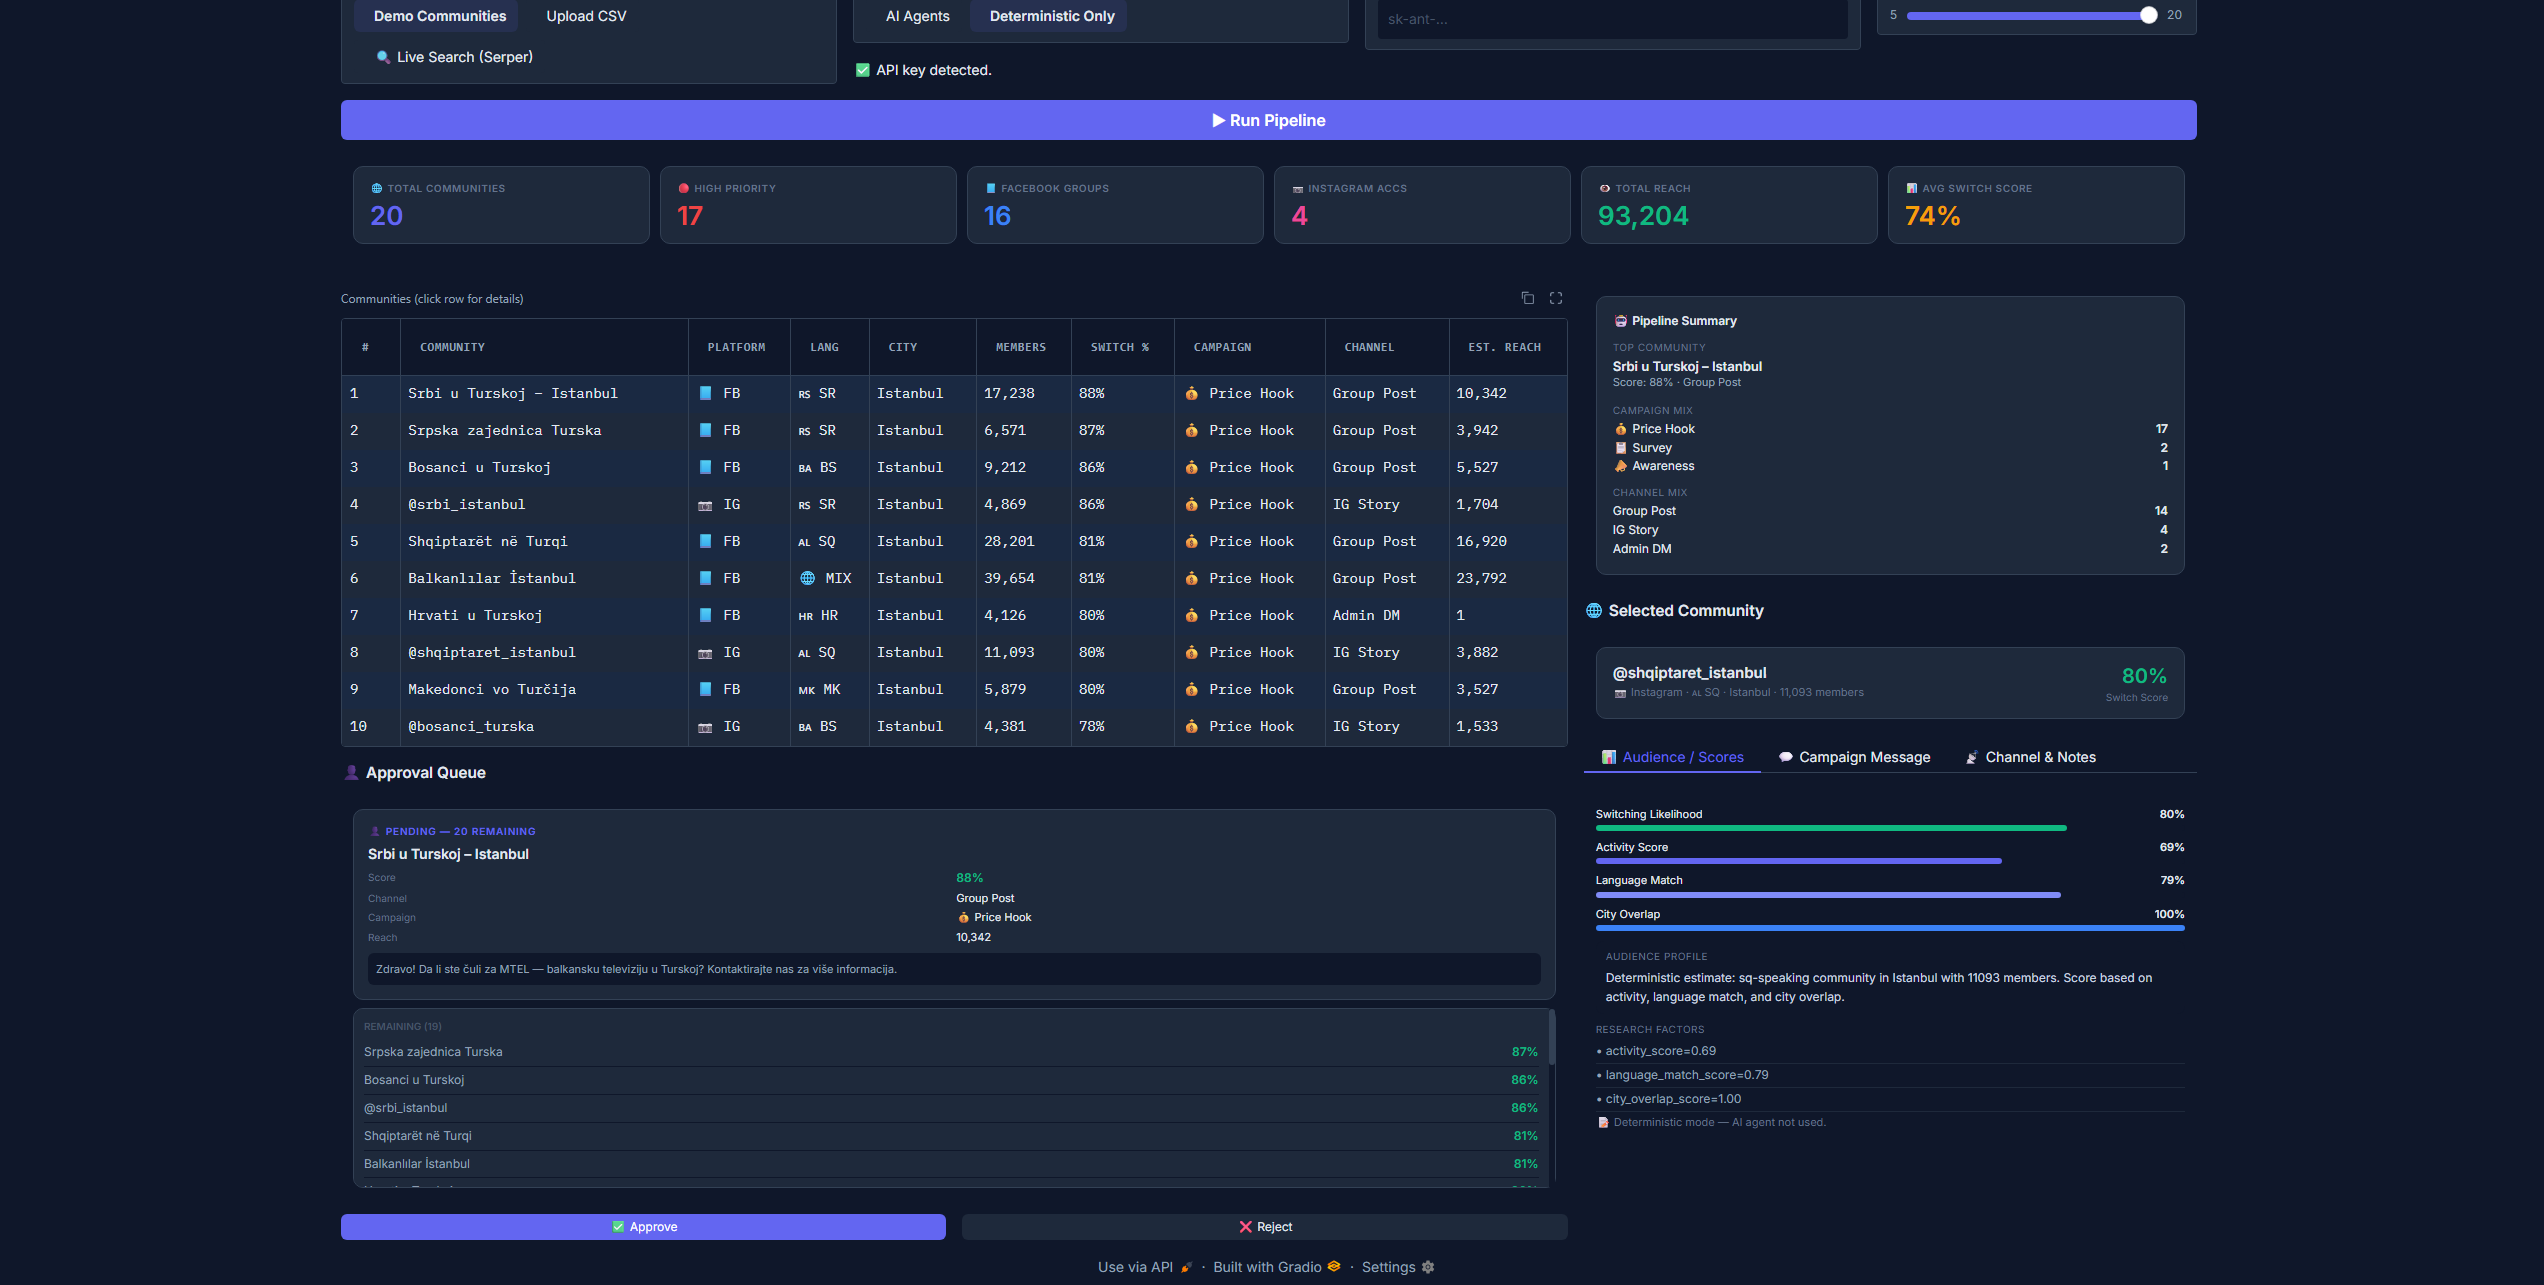The height and width of the screenshot is (1285, 2544).
Task: Click the Run Pipeline button
Action: pos(1268,120)
